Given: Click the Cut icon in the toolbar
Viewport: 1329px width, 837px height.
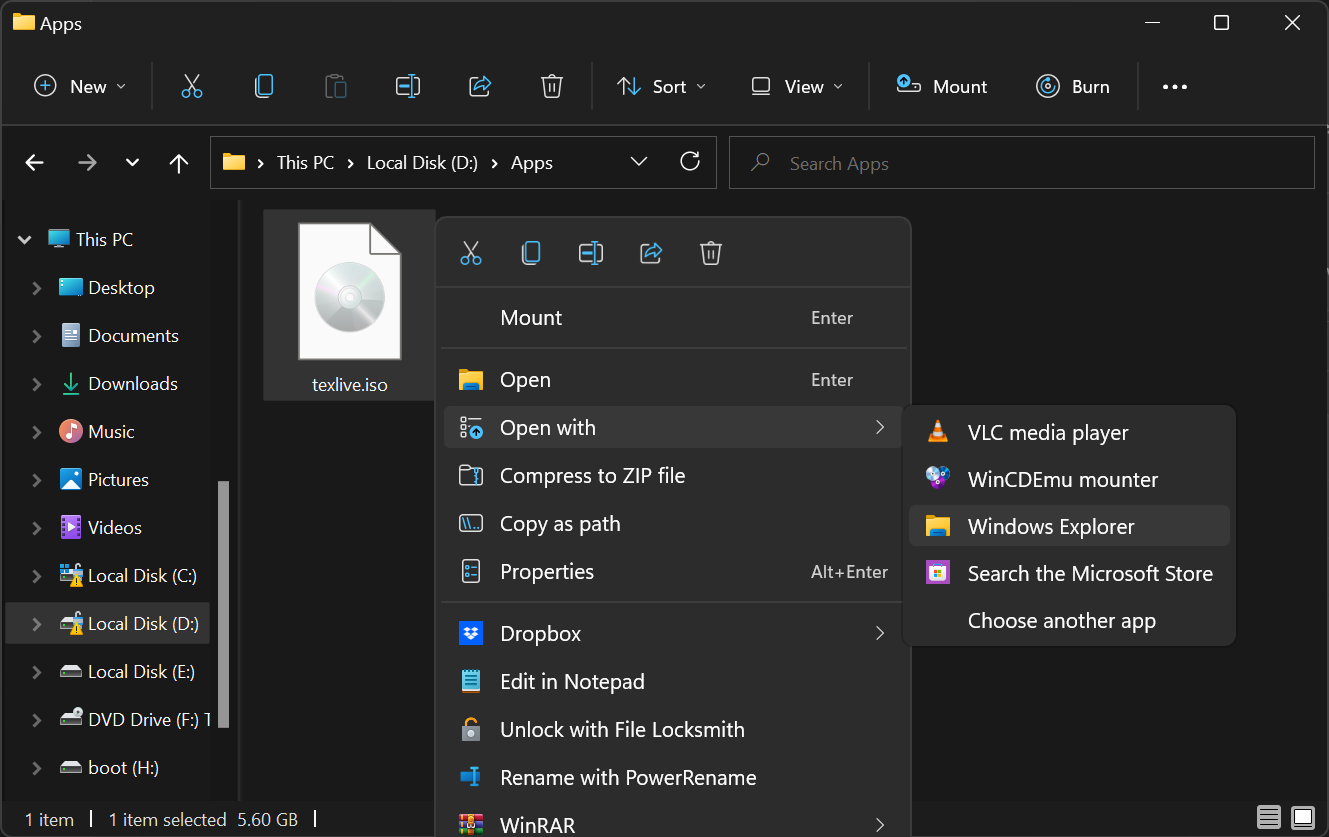Looking at the screenshot, I should 191,87.
